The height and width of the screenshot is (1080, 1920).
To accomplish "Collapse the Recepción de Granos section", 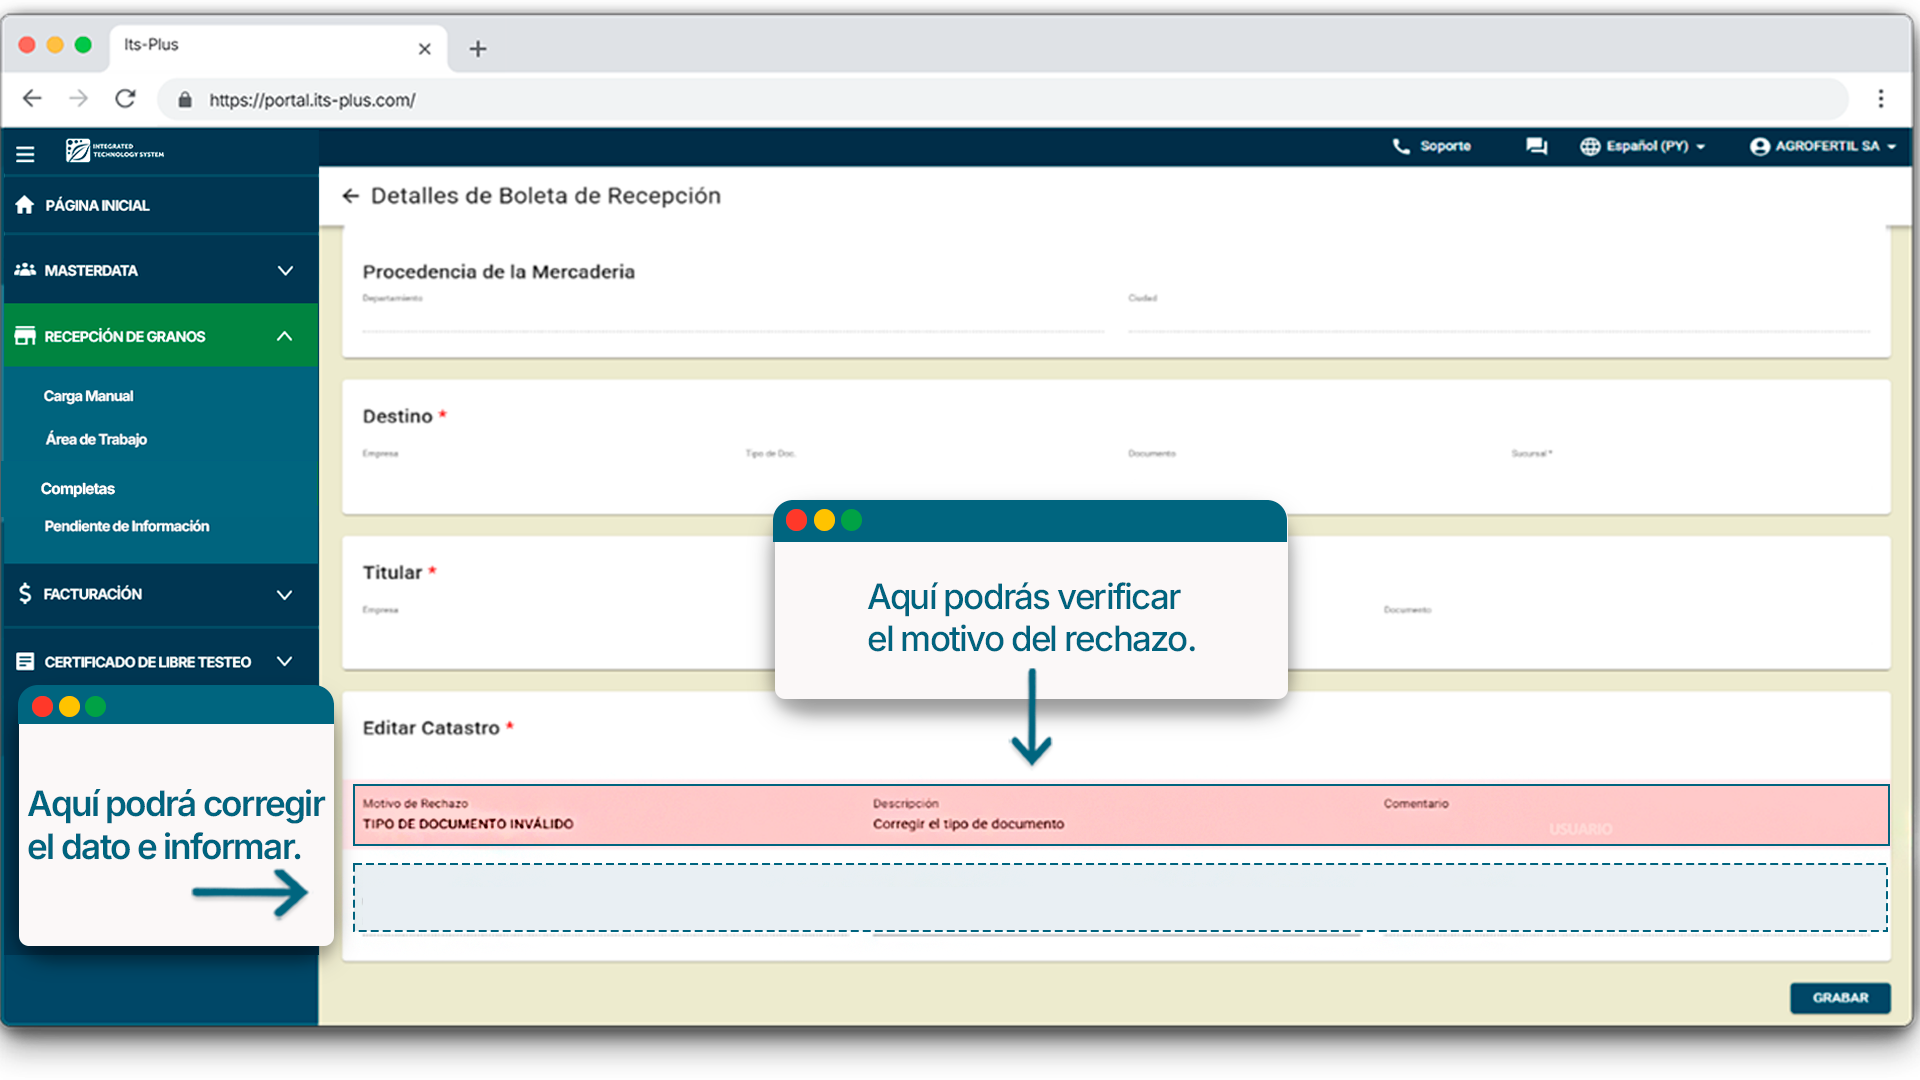I will pos(284,336).
